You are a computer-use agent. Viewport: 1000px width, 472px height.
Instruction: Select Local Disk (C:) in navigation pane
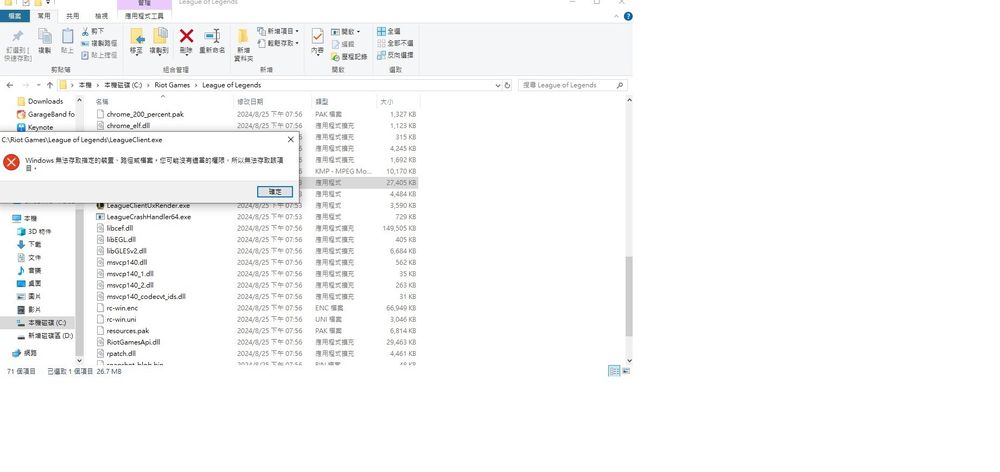click(x=46, y=323)
